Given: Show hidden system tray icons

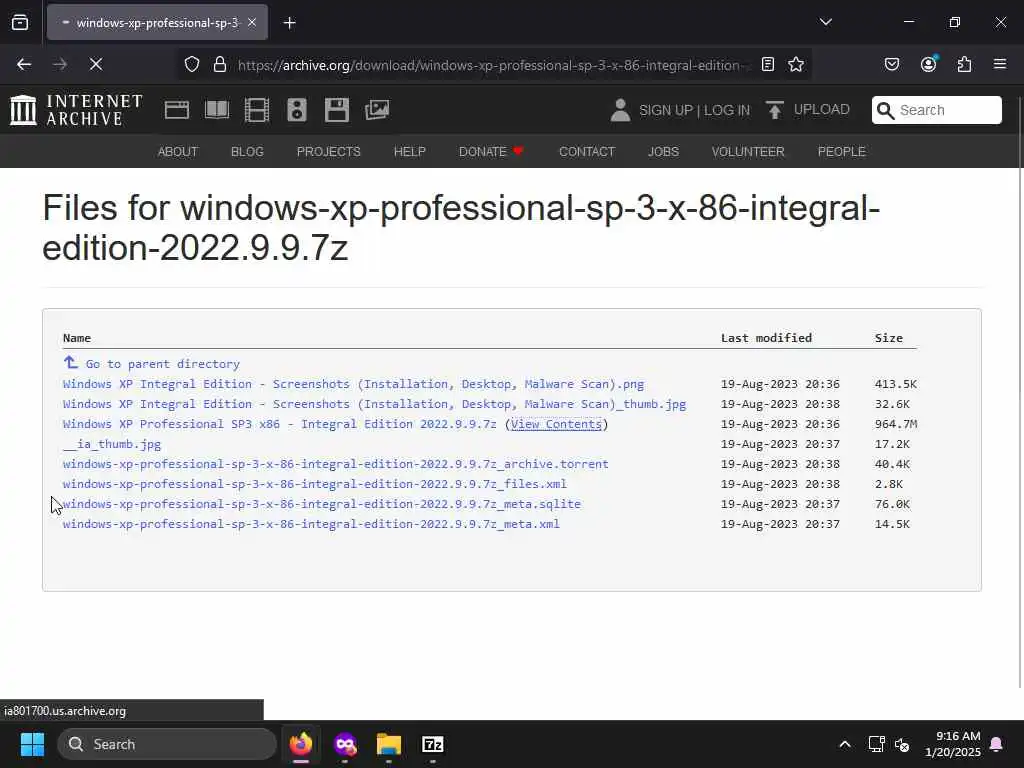Looking at the screenshot, I should 844,744.
